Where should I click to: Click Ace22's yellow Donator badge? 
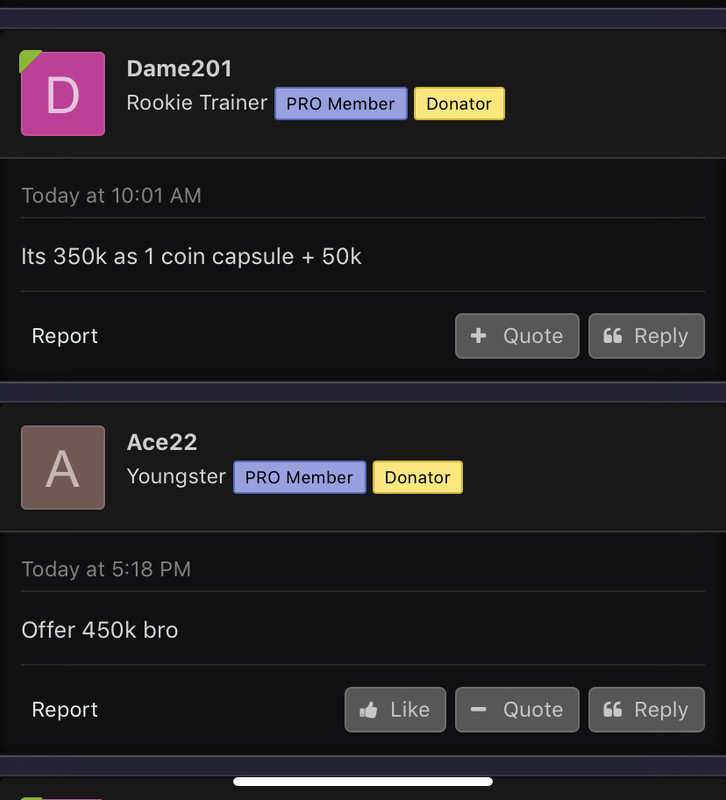[x=417, y=477]
